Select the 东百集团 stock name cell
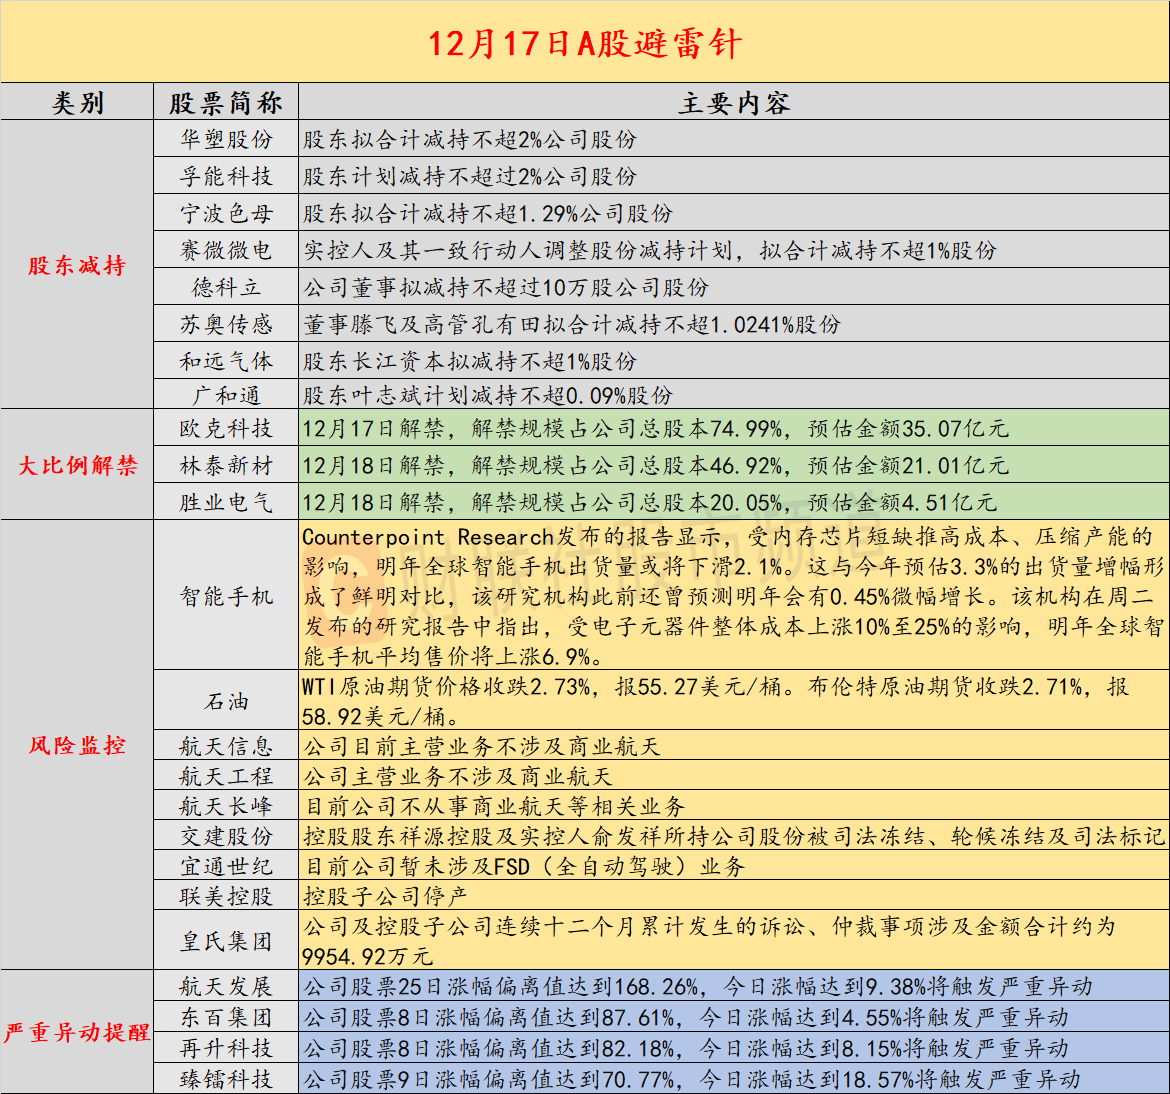The height and width of the screenshot is (1094, 1170). [226, 1016]
